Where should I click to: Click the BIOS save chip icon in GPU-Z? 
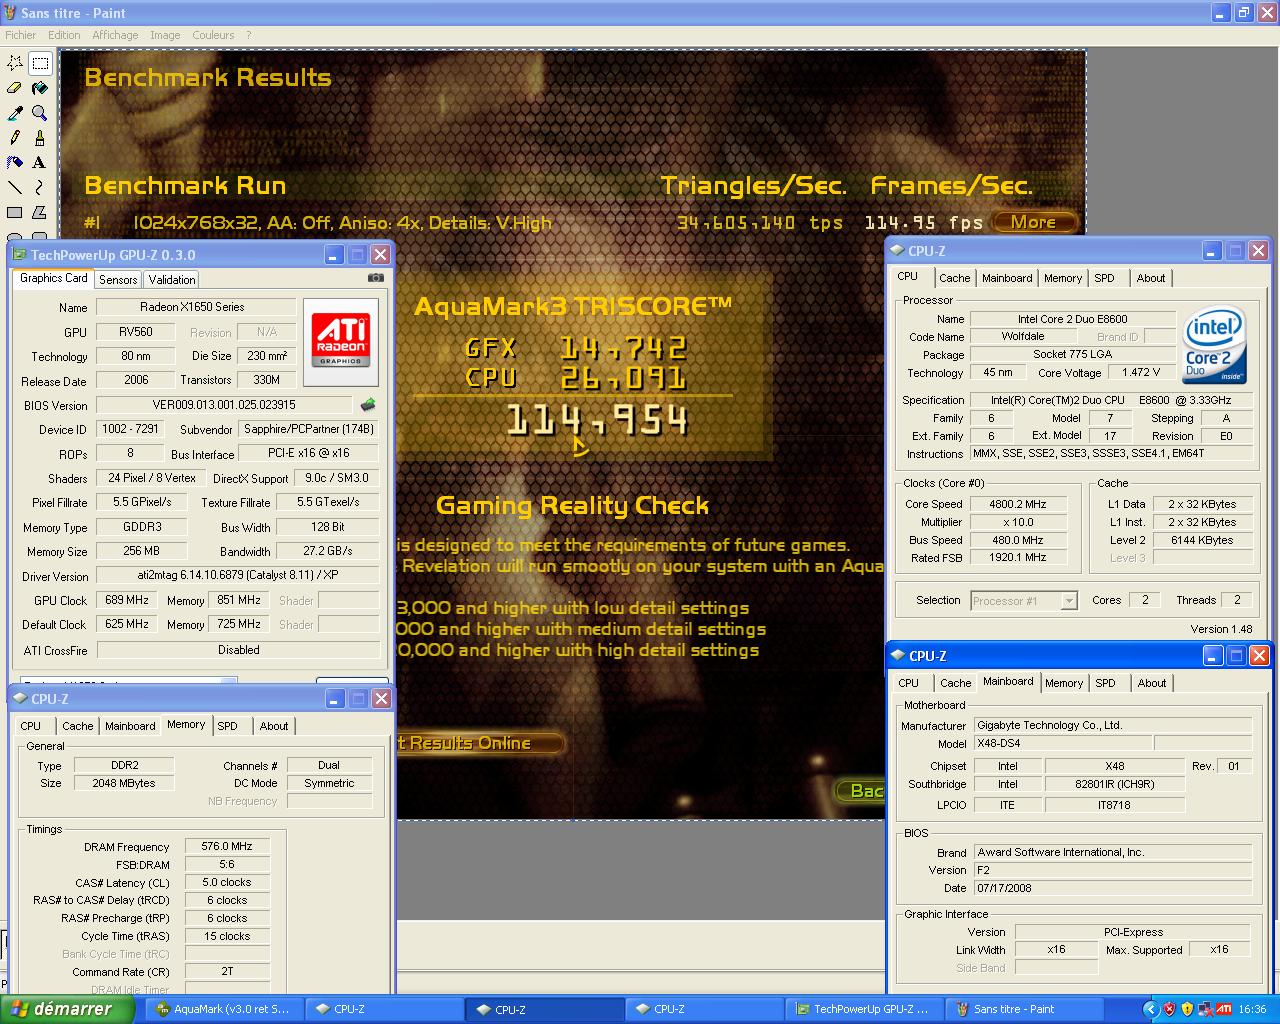(x=368, y=405)
